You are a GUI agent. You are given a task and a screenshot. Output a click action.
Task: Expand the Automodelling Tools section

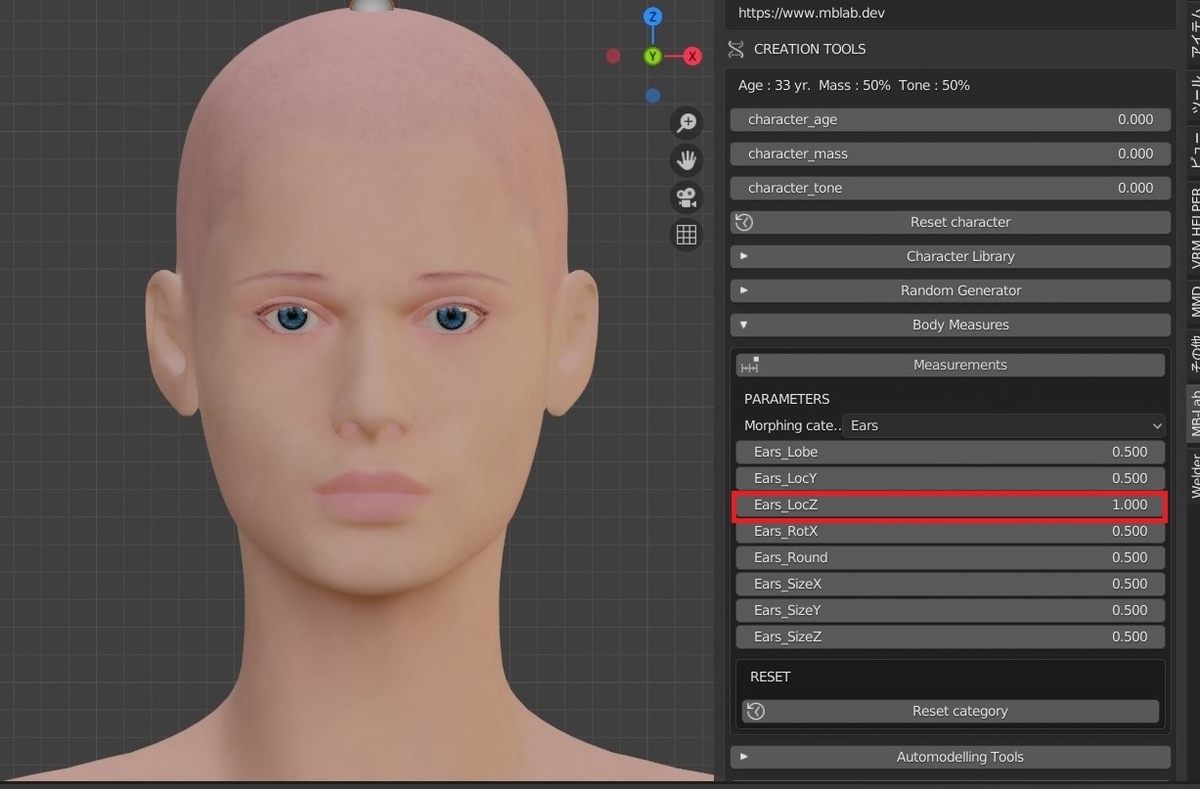click(950, 757)
